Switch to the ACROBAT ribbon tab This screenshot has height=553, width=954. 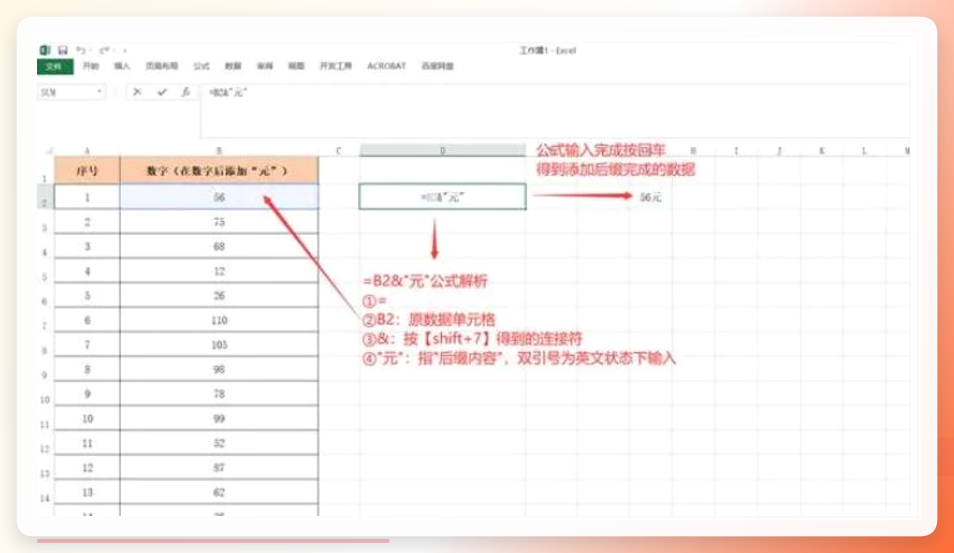click(x=386, y=66)
